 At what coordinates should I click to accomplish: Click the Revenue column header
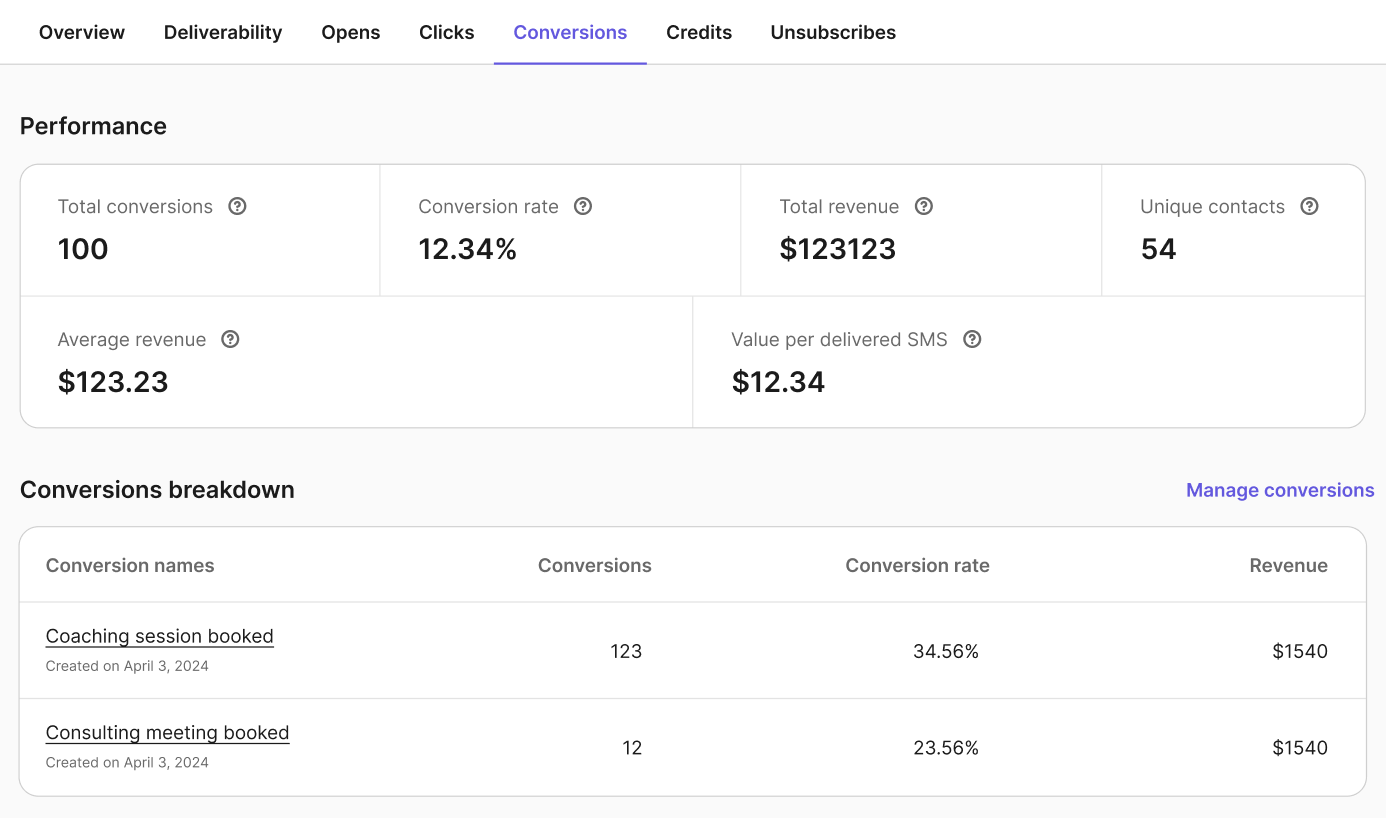pyautogui.click(x=1288, y=565)
